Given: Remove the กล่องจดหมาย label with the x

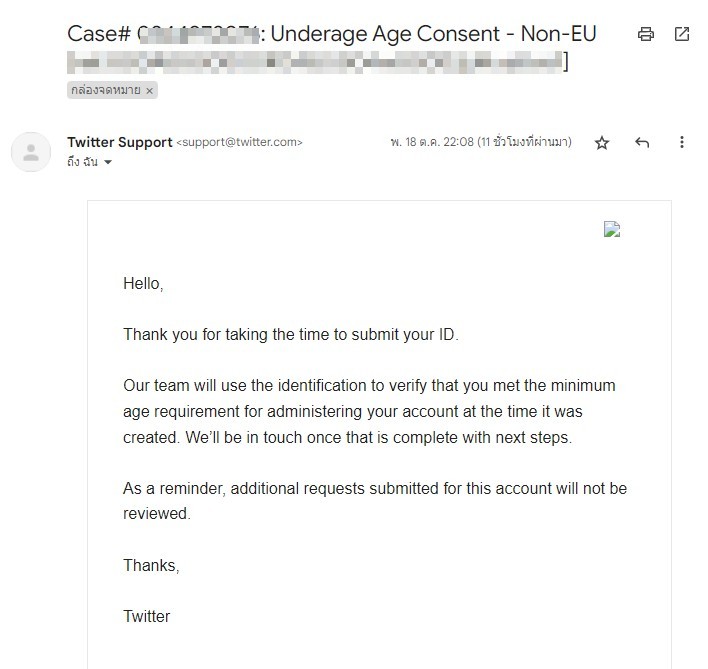Looking at the screenshot, I should (x=149, y=91).
